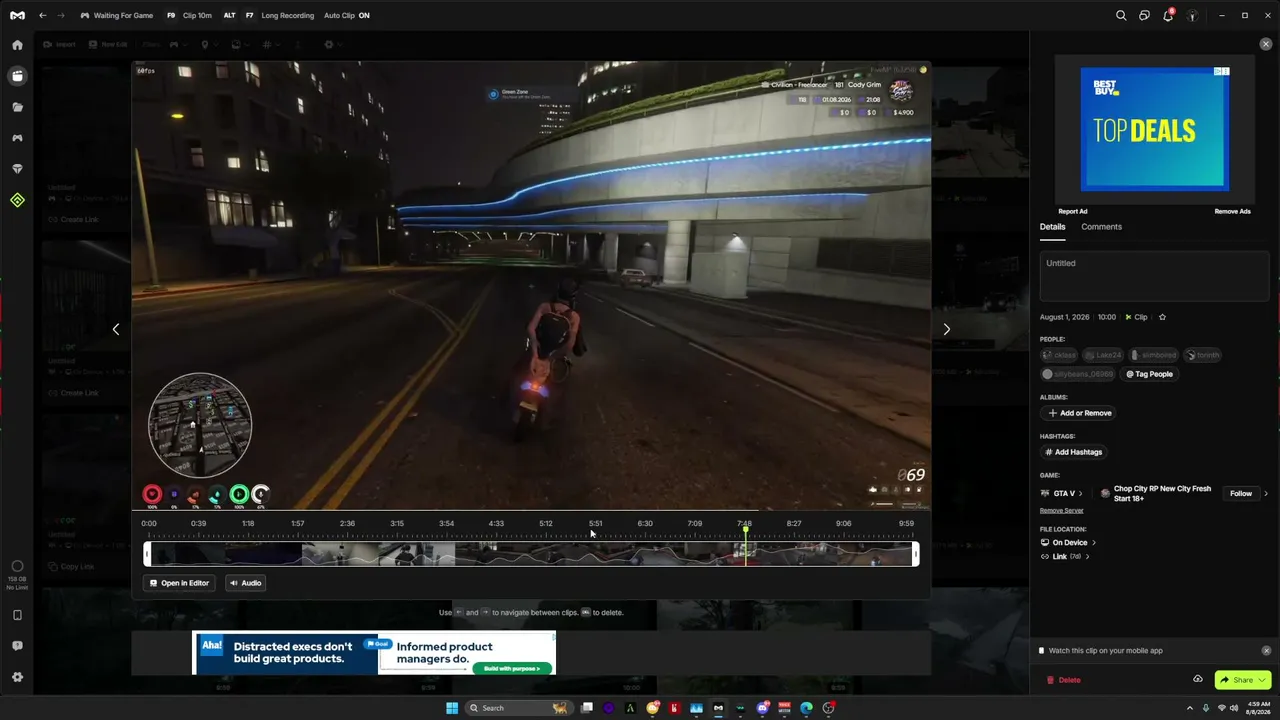Click the timeline playhead marker
1280x720 pixels.
pos(745,529)
